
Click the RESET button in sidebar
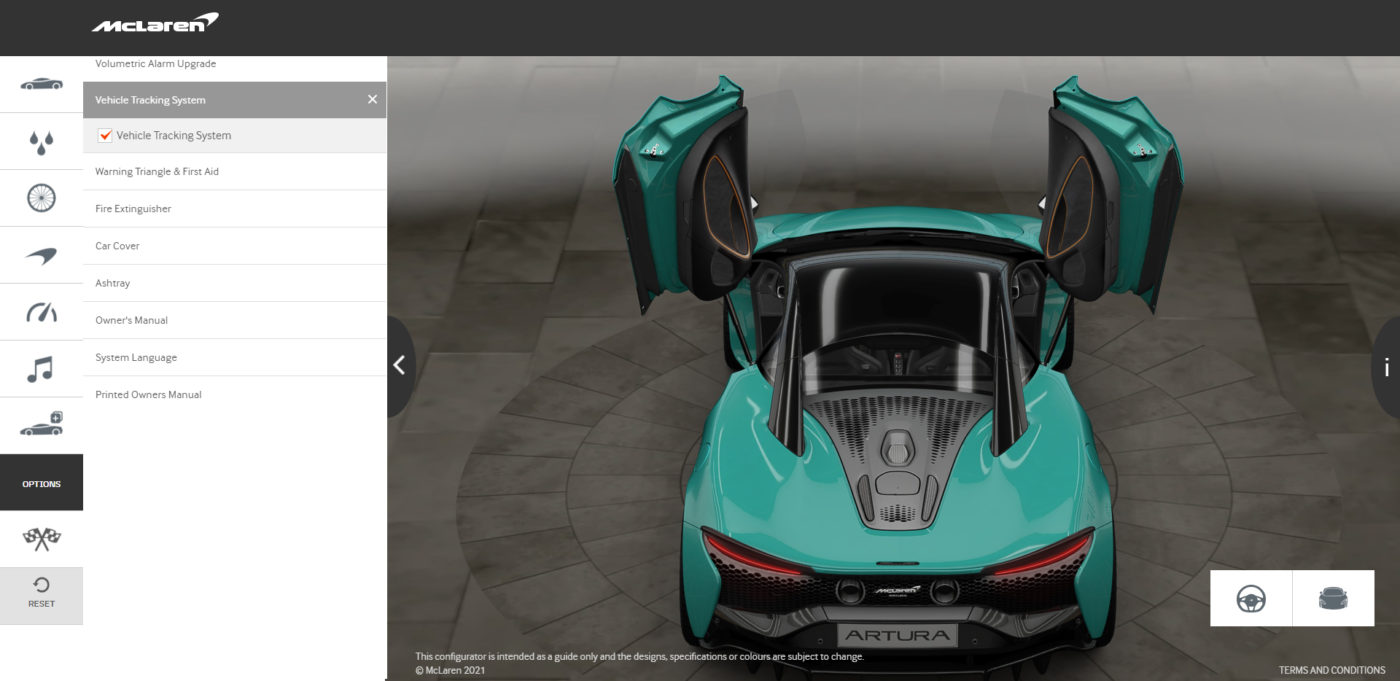tap(41, 596)
